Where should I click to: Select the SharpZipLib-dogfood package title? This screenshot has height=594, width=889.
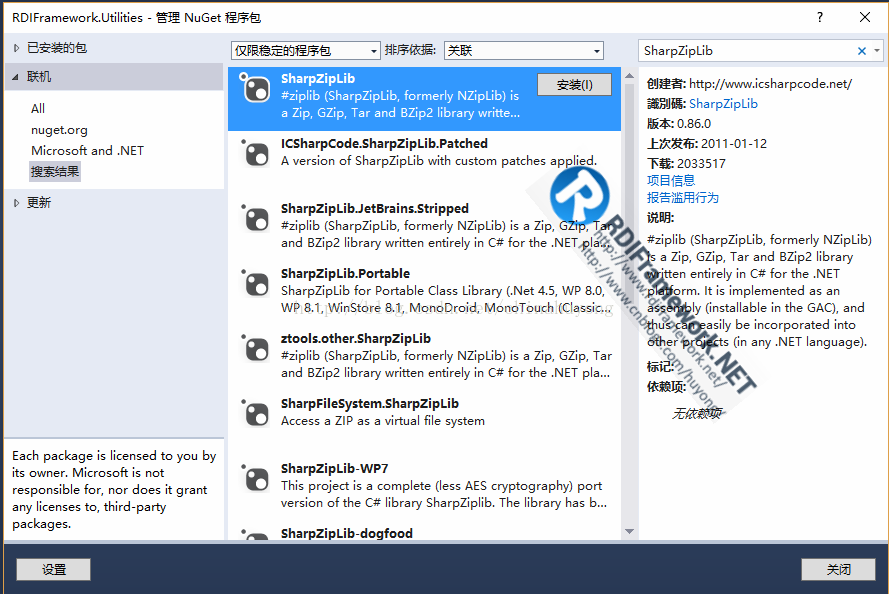pos(347,533)
